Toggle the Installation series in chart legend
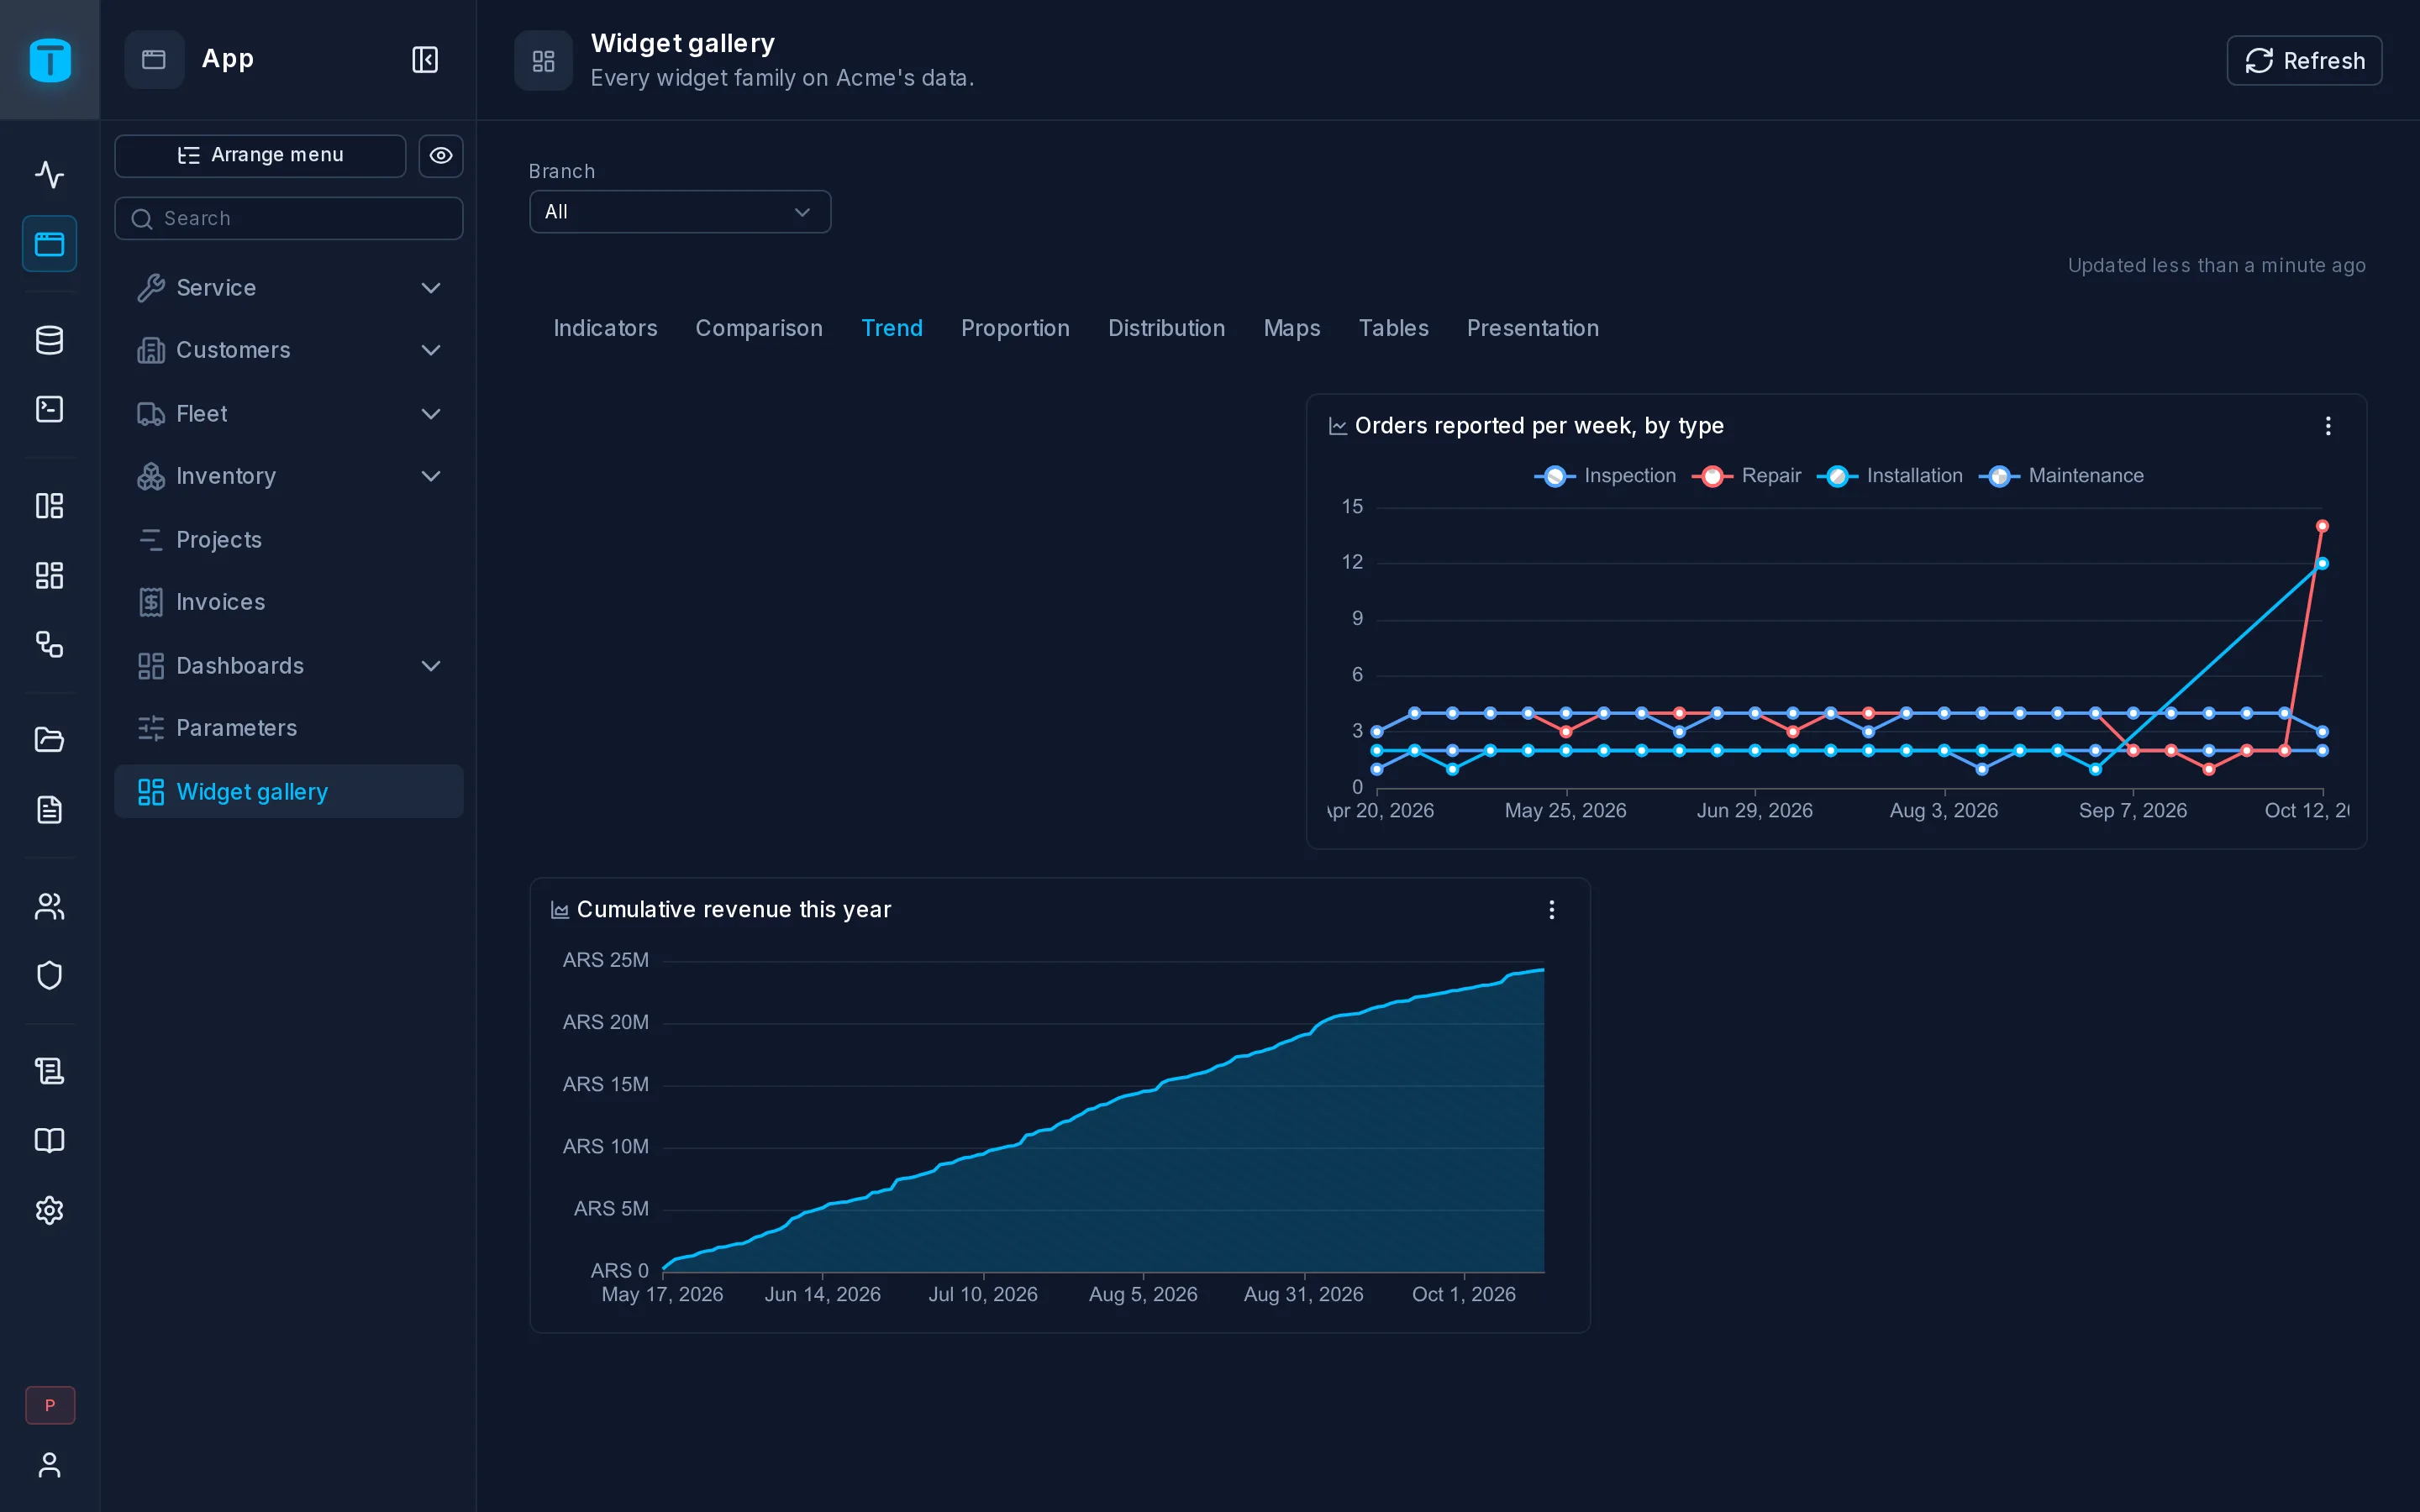Screen dimensions: 2420x1512 1889,476
